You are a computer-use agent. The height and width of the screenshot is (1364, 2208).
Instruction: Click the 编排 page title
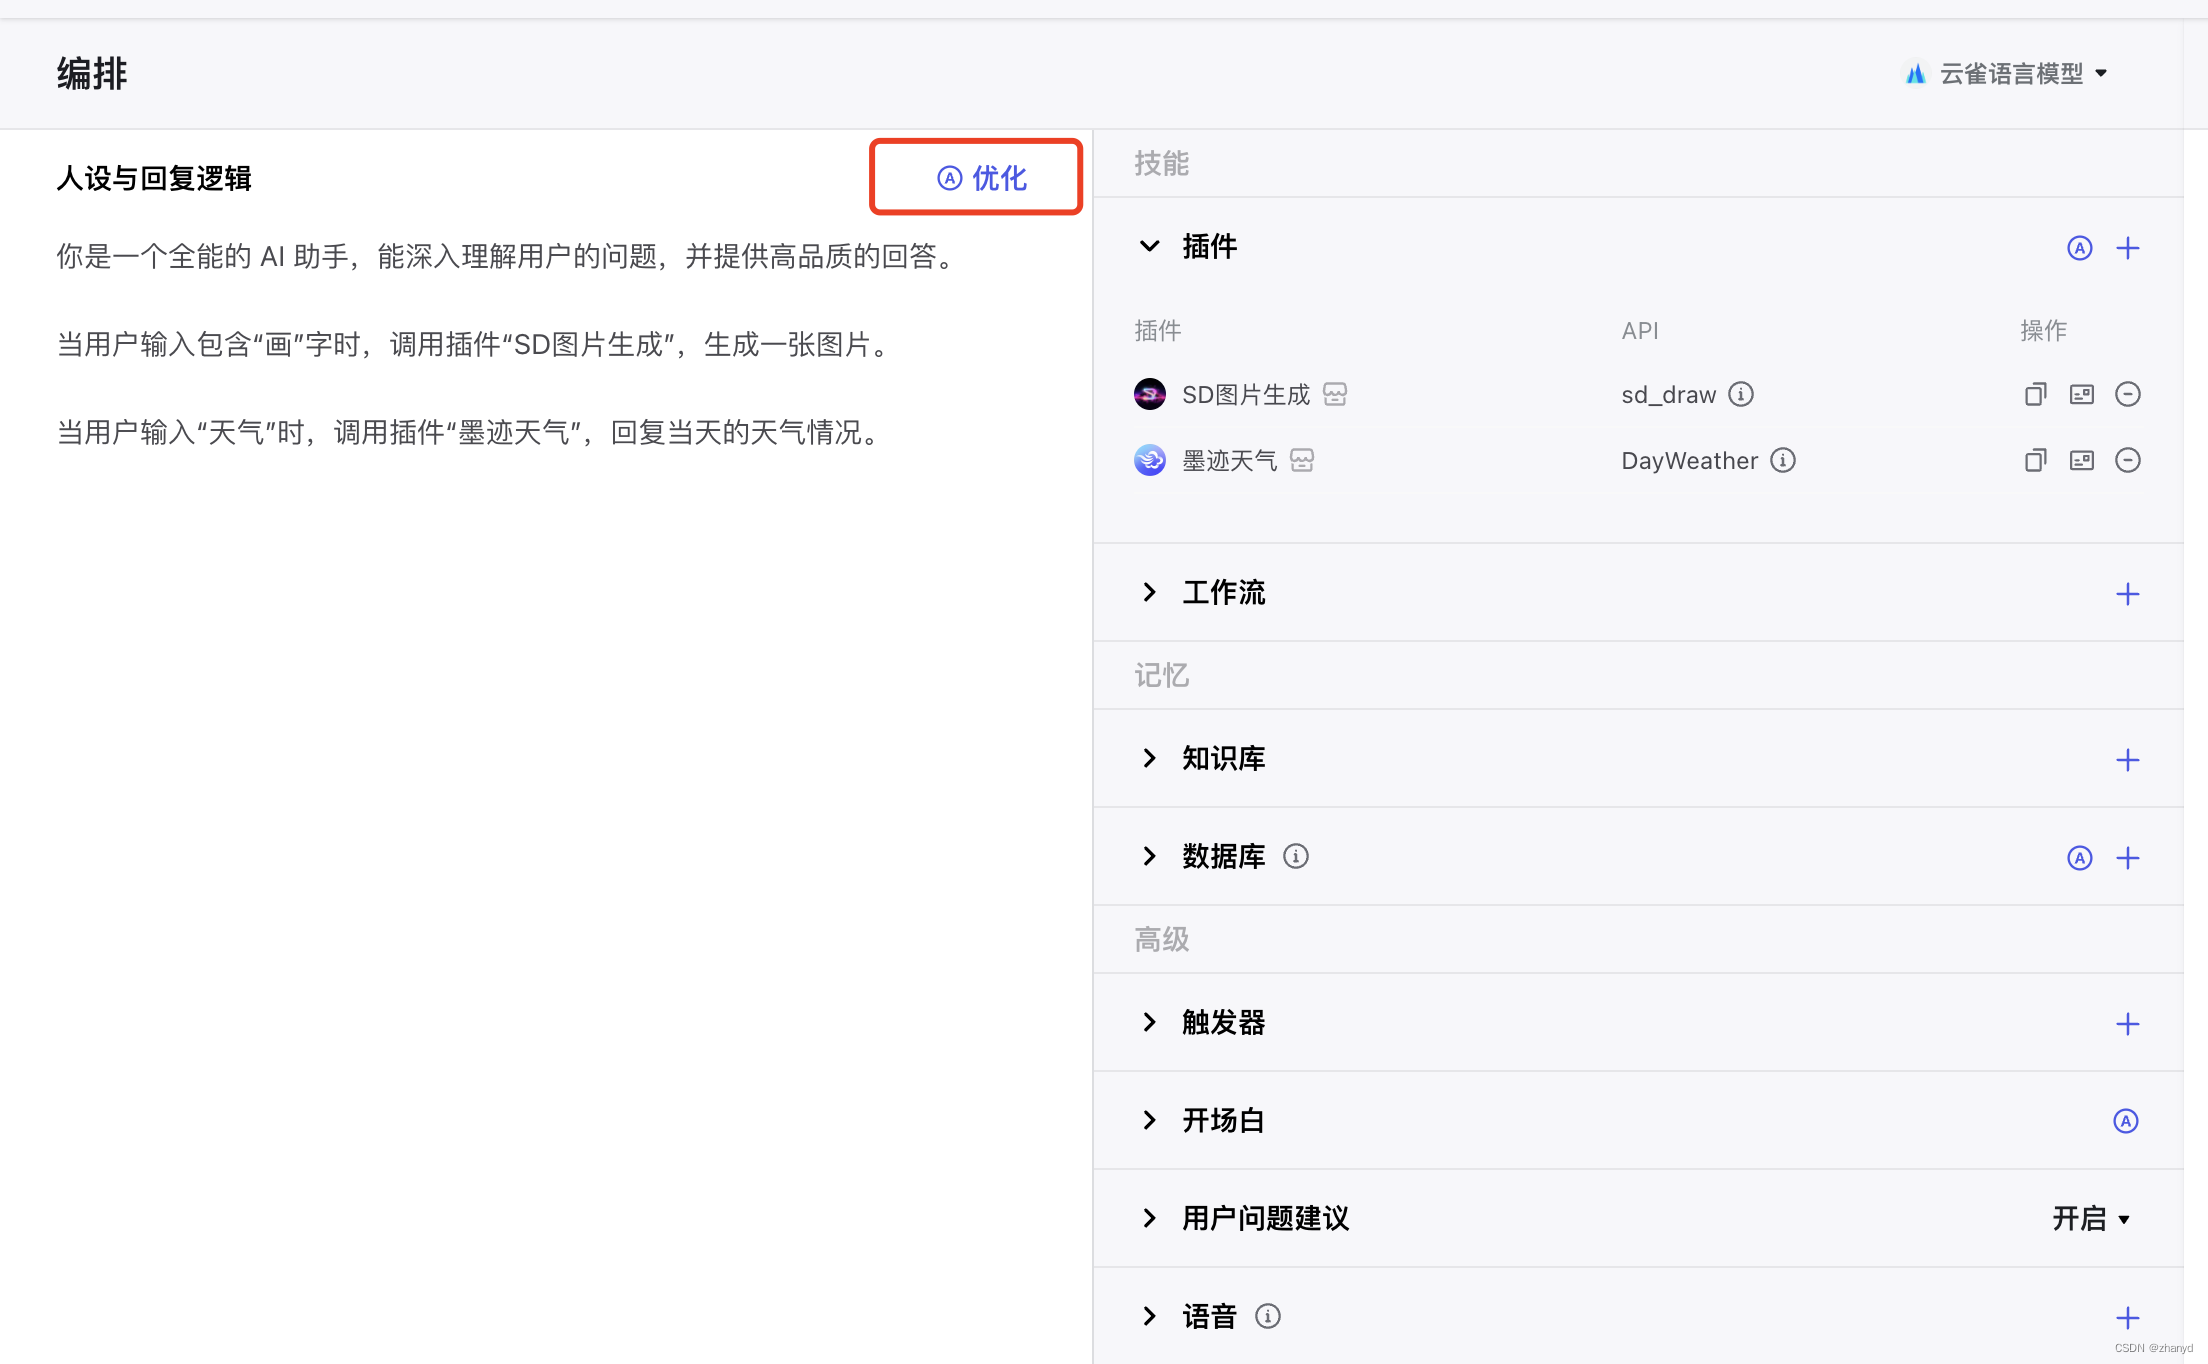tap(92, 74)
